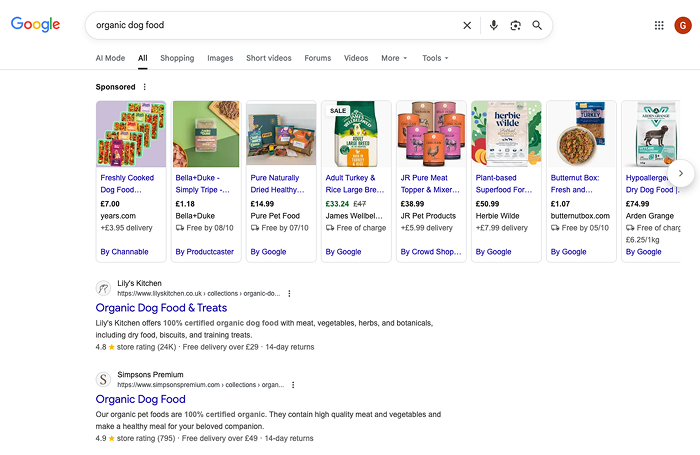Image resolution: width=700 pixels, height=455 pixels.
Task: Open JR Pure Meat Topper & Mixer link
Action: [429, 184]
